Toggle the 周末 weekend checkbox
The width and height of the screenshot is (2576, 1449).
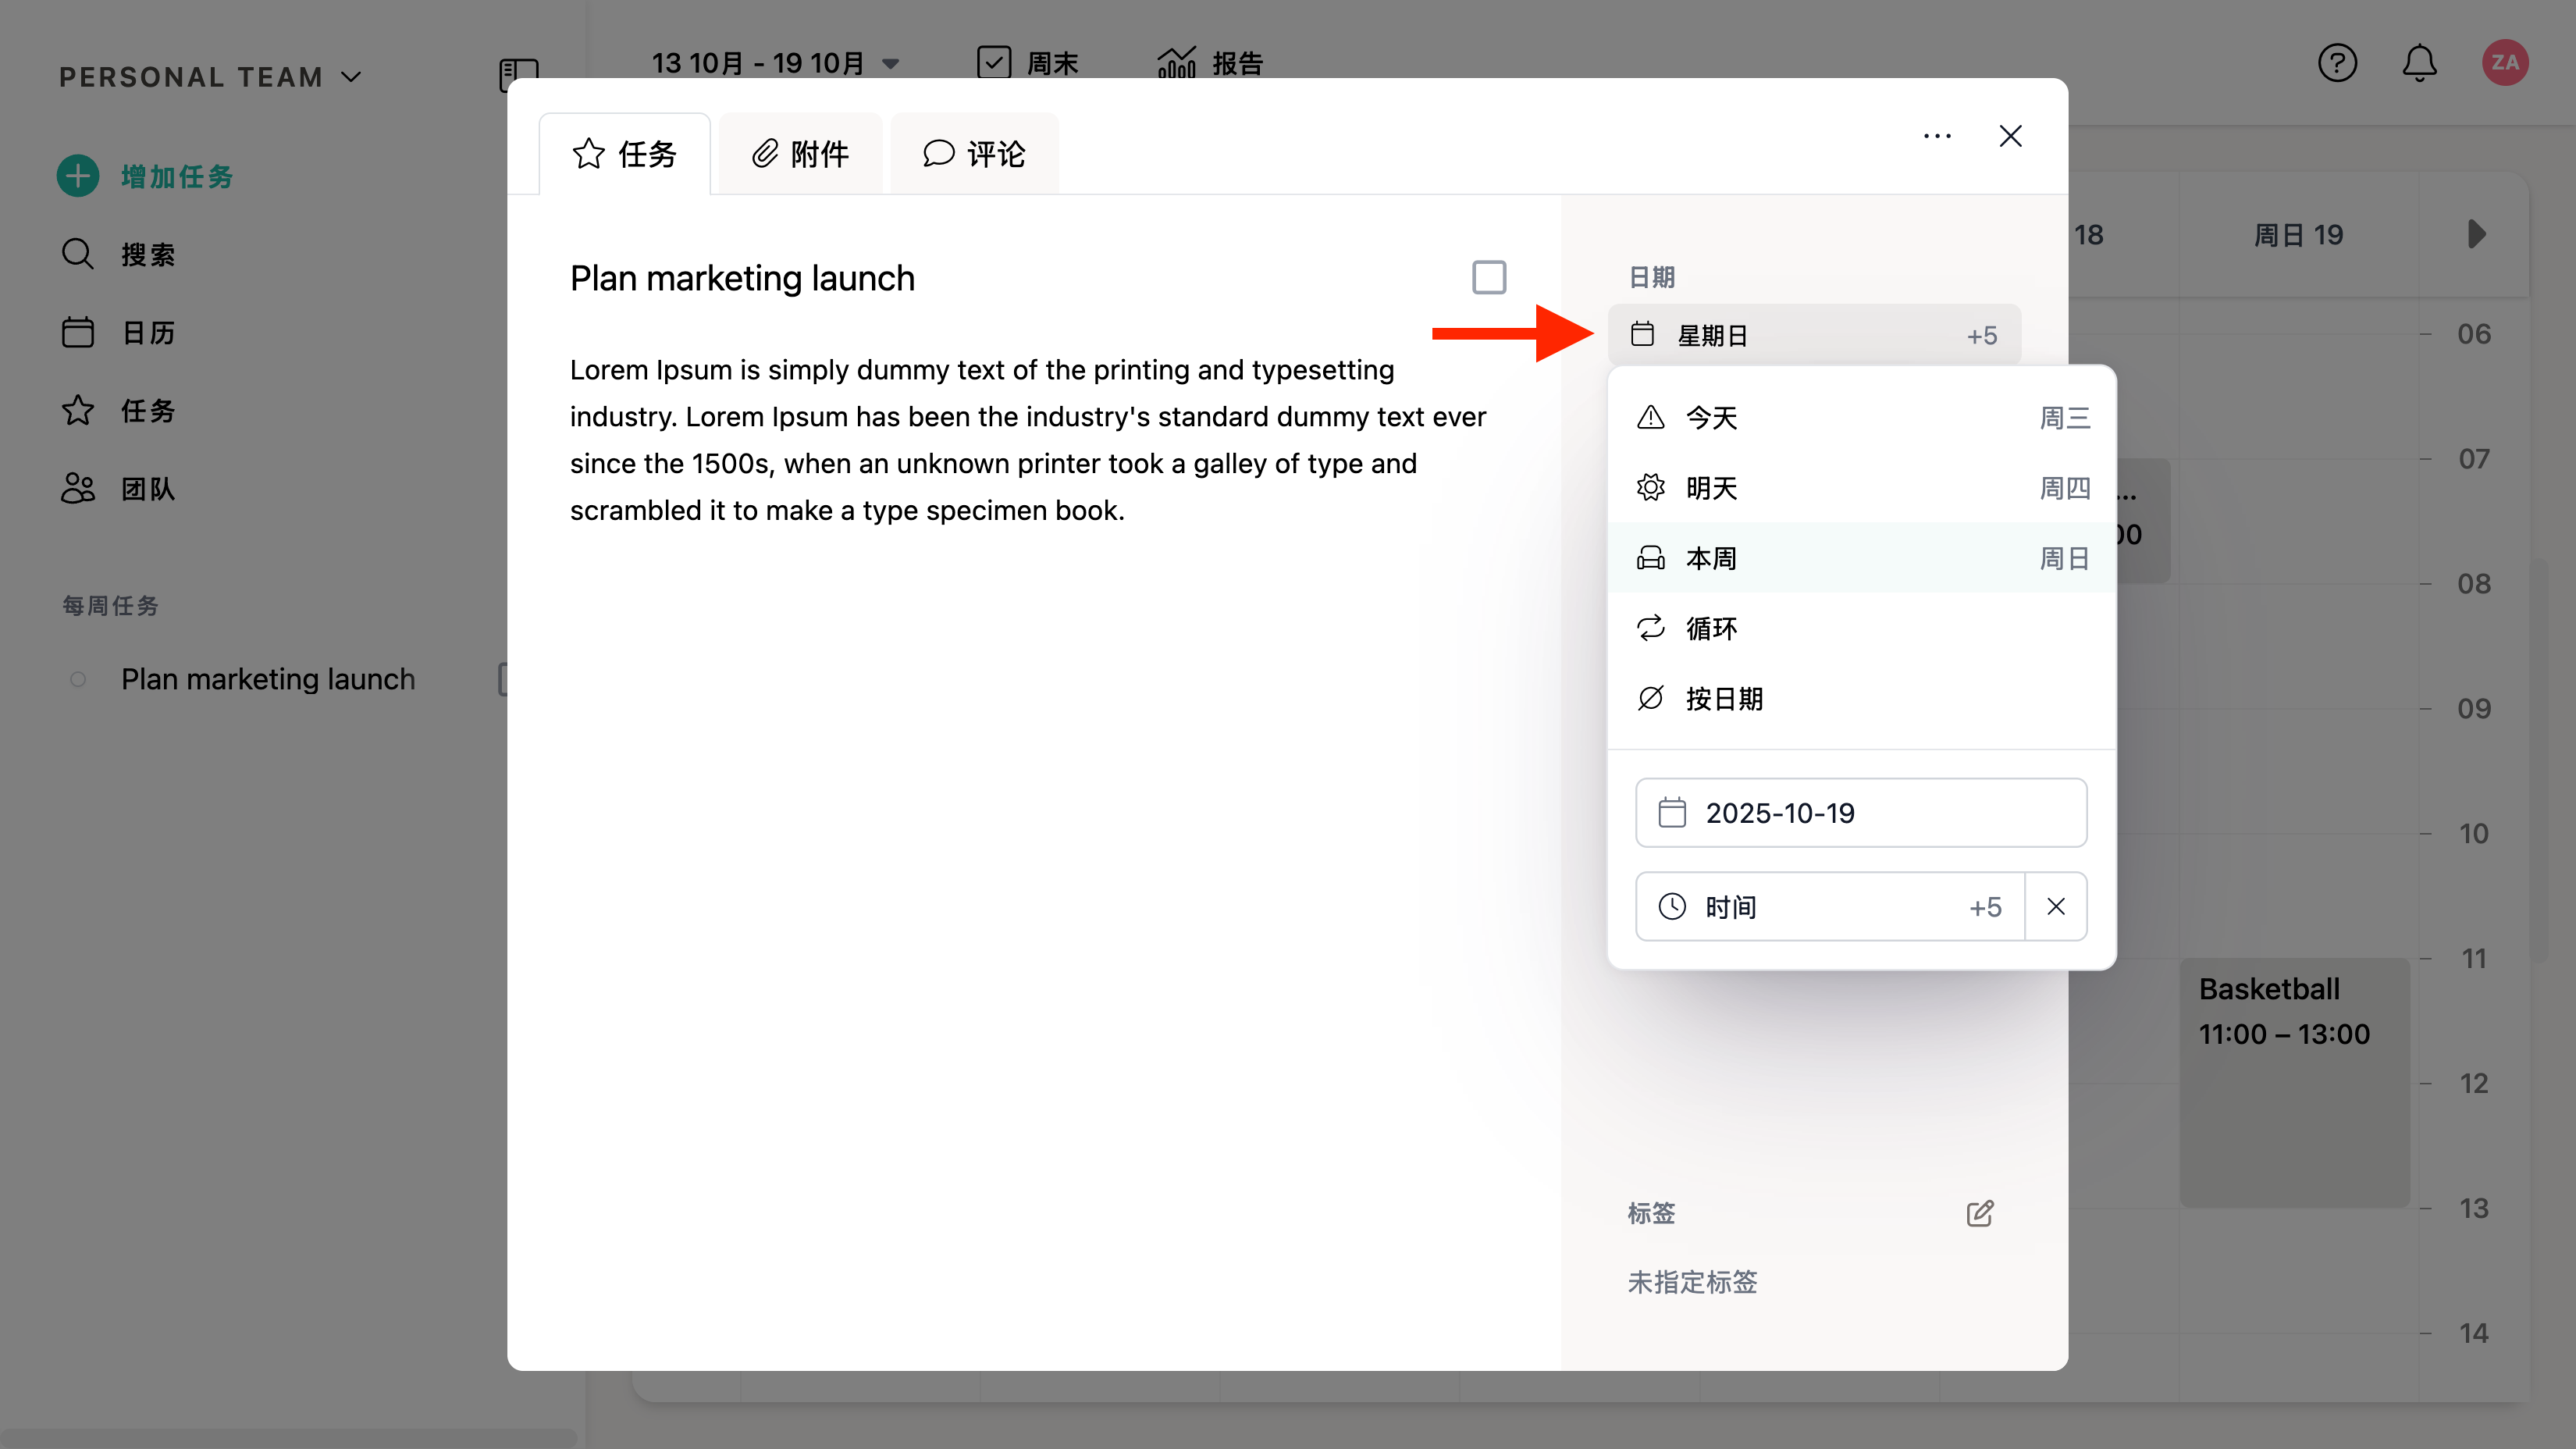click(993, 63)
